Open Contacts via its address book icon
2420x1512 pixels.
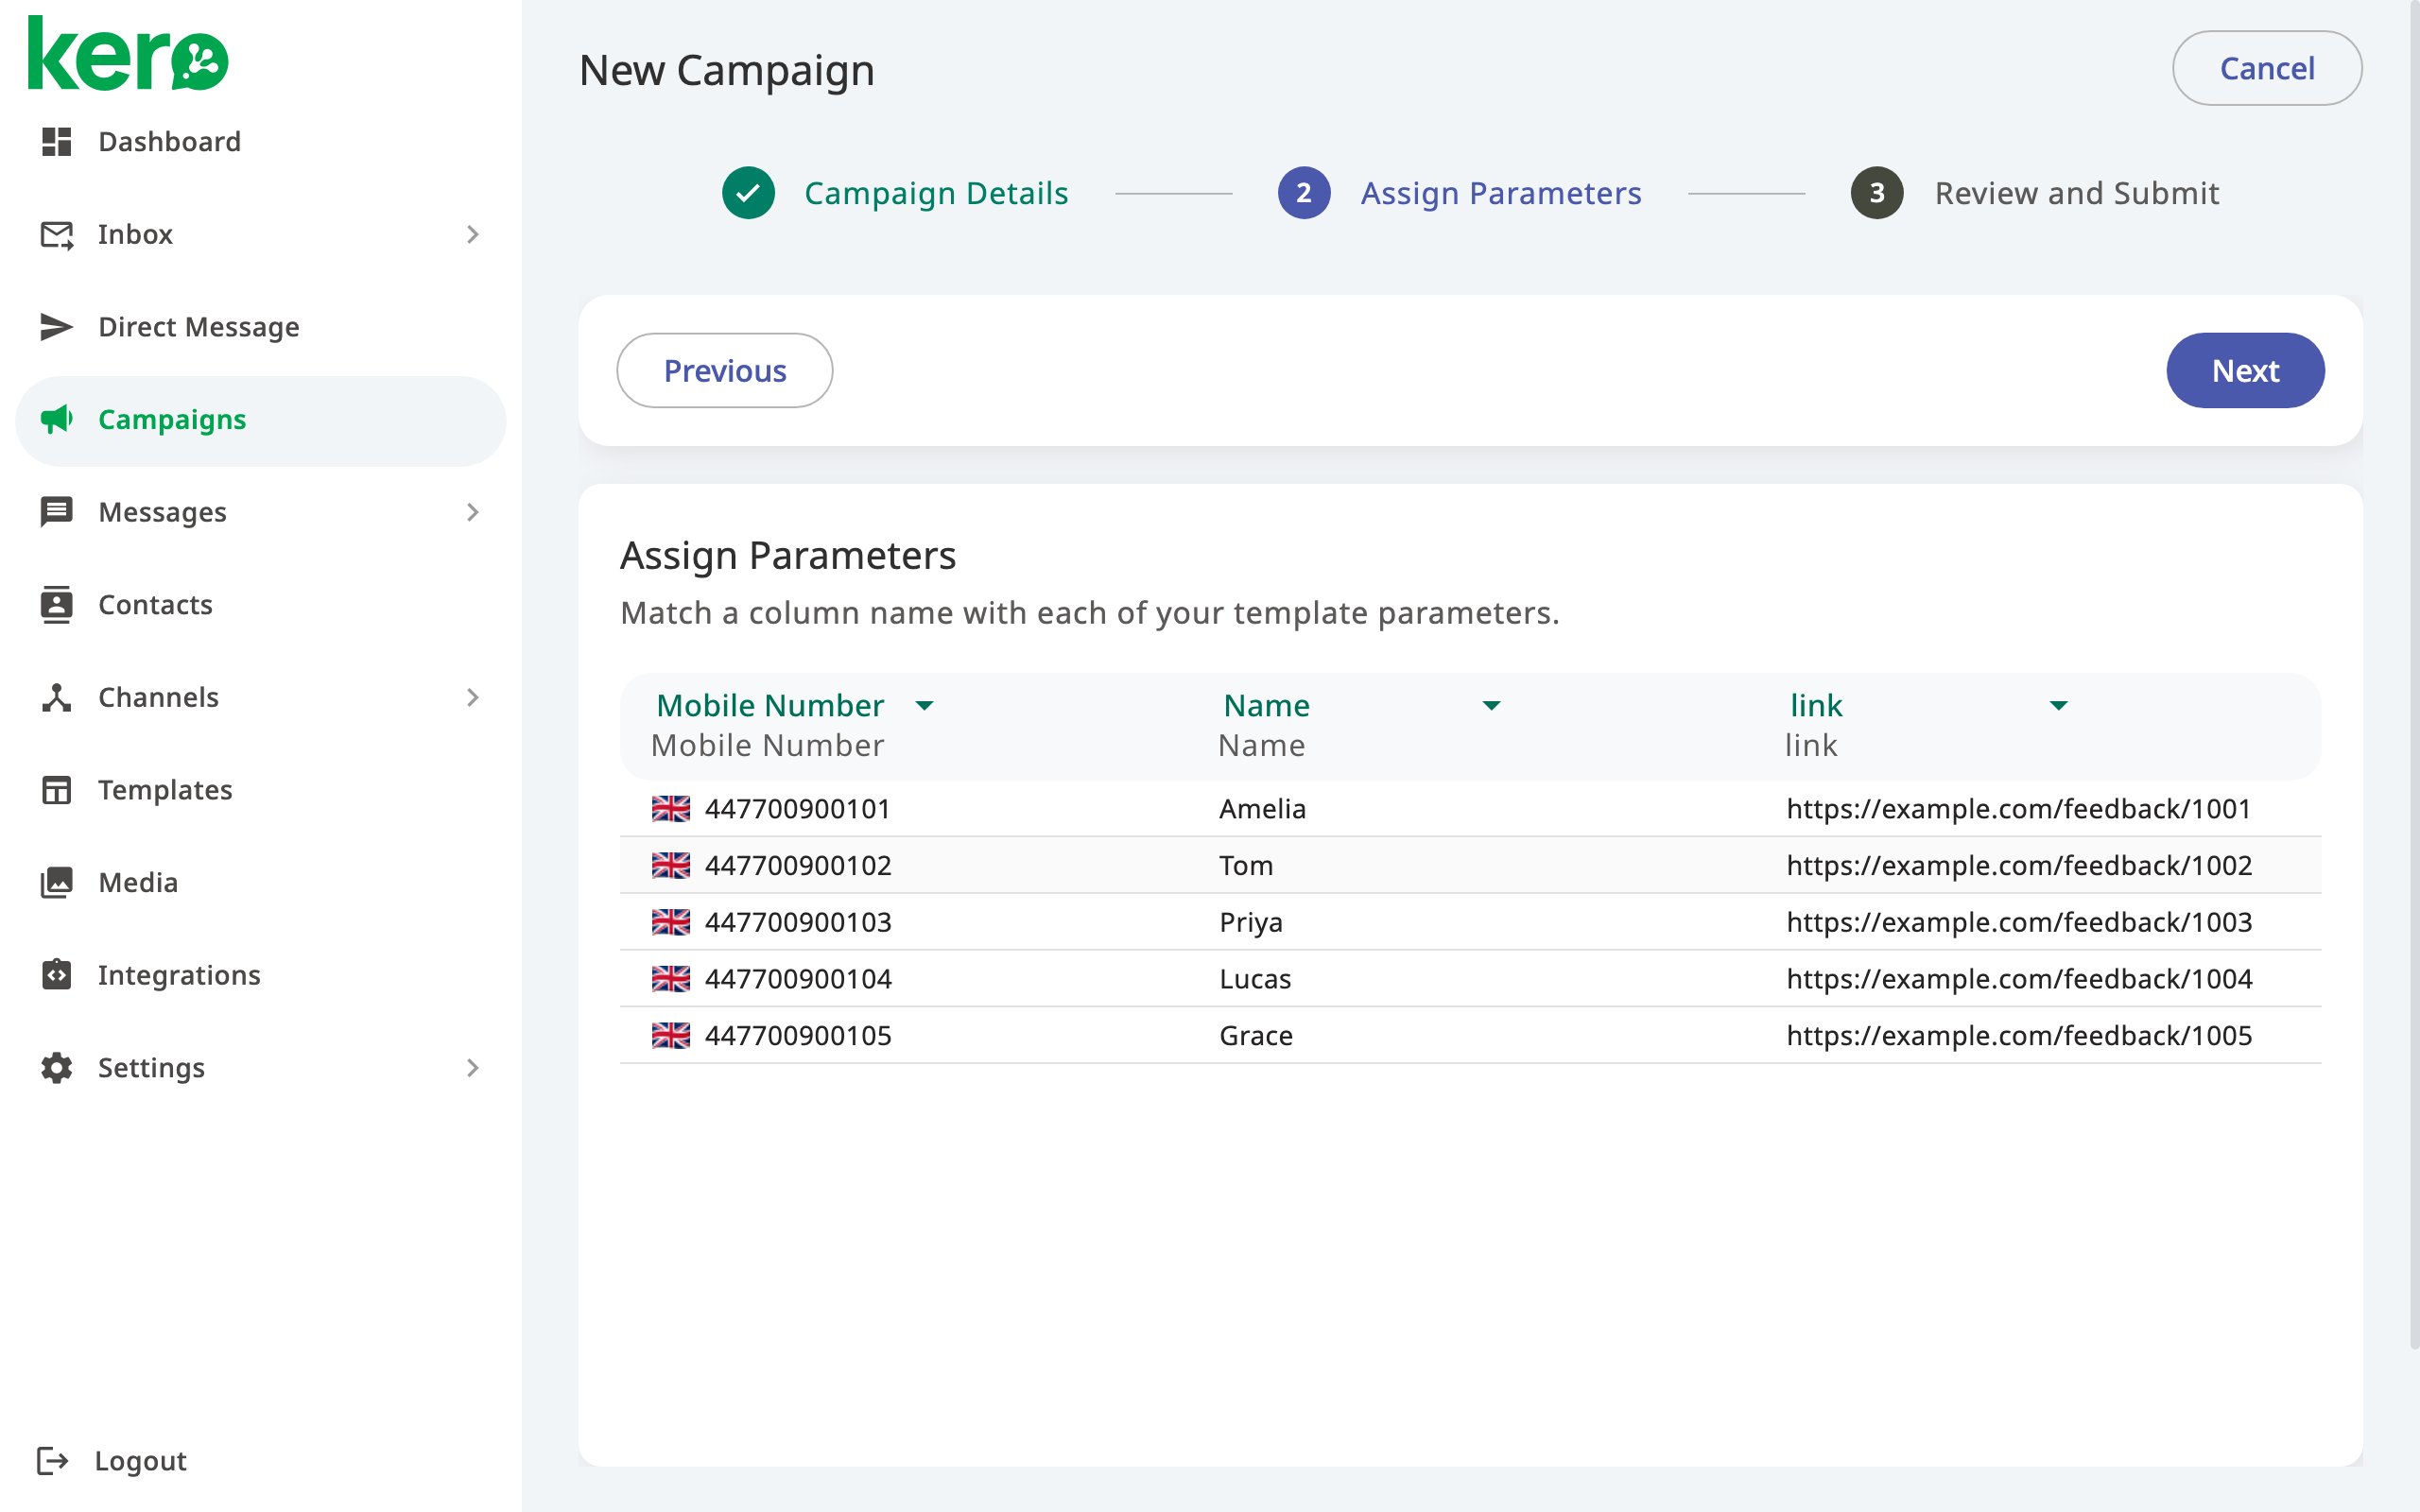56,605
